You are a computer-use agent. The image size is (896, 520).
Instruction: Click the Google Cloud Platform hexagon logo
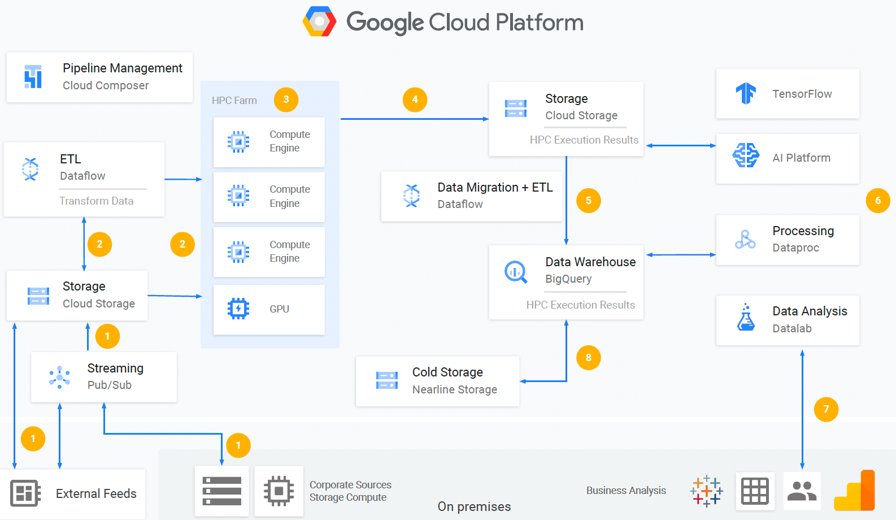(x=320, y=21)
